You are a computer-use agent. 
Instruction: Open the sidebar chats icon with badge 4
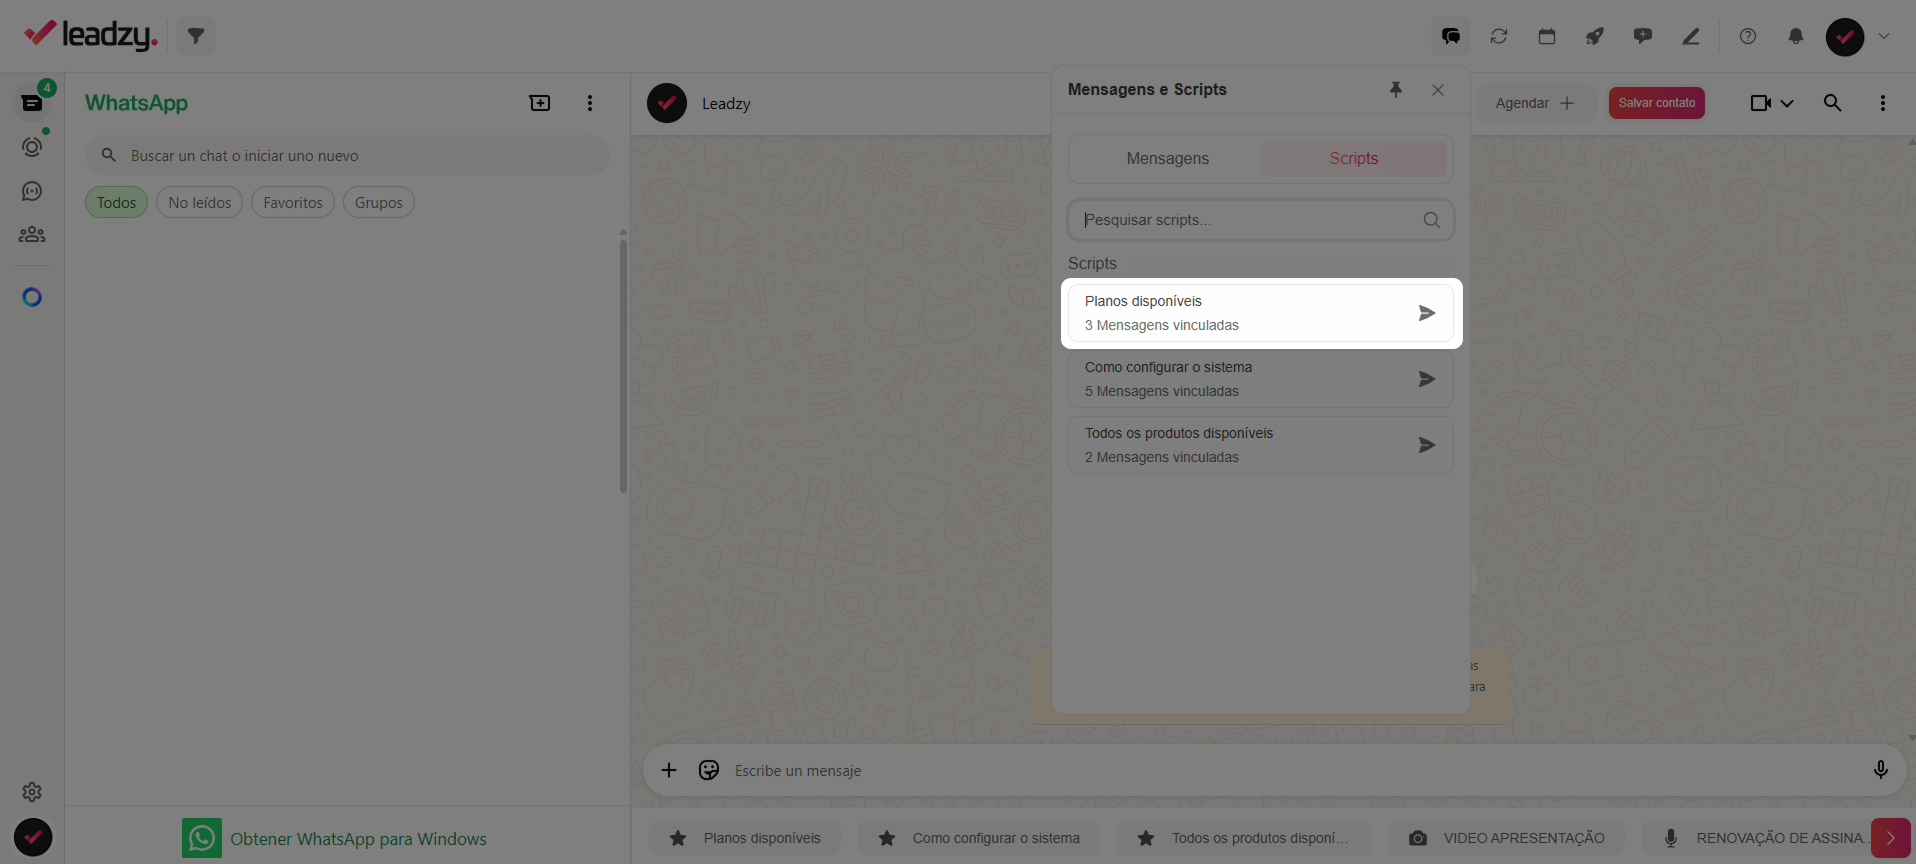(32, 102)
